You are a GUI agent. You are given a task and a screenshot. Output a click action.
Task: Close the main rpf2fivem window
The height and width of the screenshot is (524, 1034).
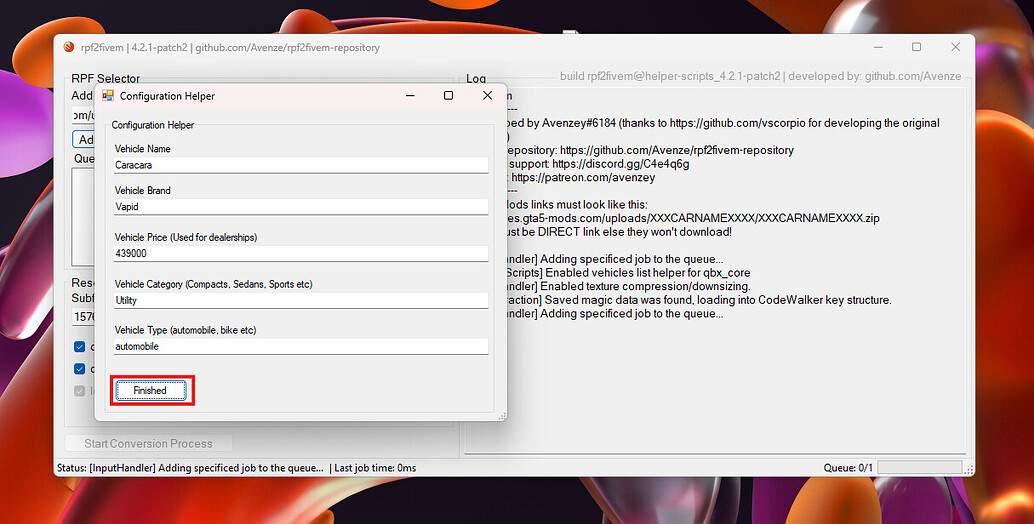955,47
